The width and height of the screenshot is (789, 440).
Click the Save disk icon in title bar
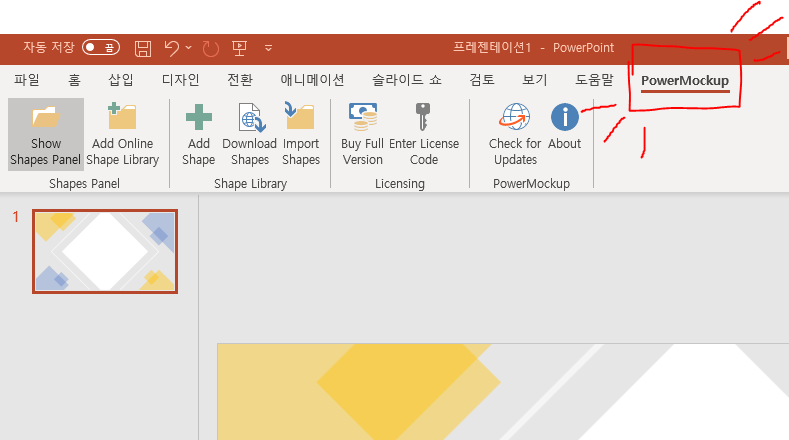tap(143, 48)
